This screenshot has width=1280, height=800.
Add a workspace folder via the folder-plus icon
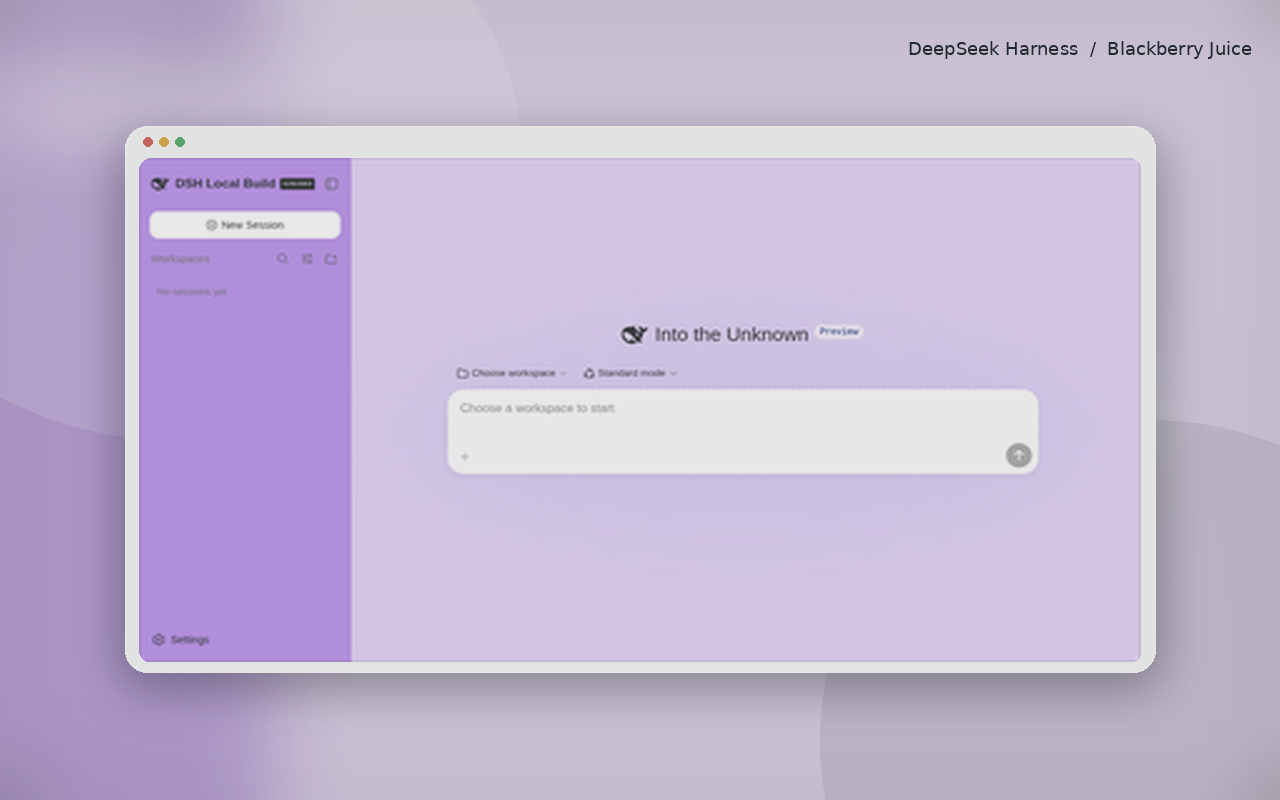331,259
